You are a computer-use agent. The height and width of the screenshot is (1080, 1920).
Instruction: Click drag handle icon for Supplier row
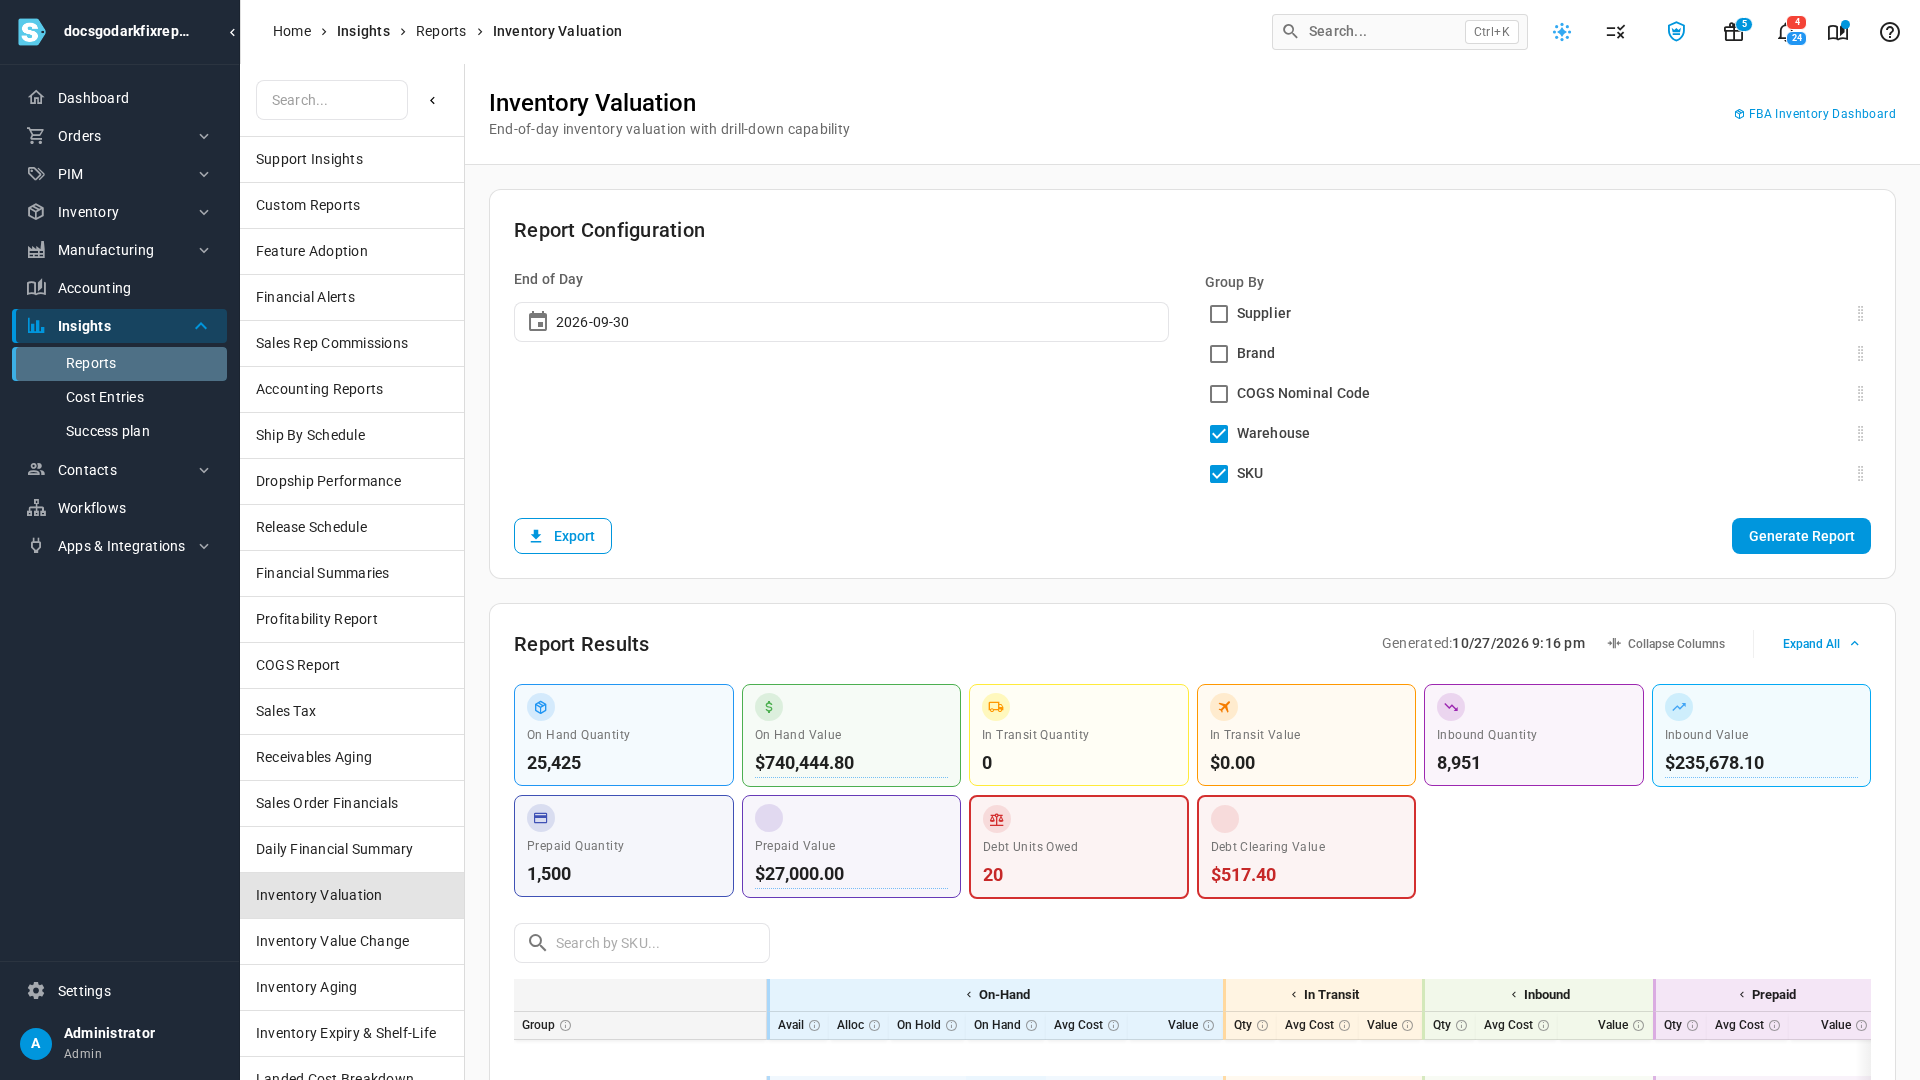pos(1861,314)
